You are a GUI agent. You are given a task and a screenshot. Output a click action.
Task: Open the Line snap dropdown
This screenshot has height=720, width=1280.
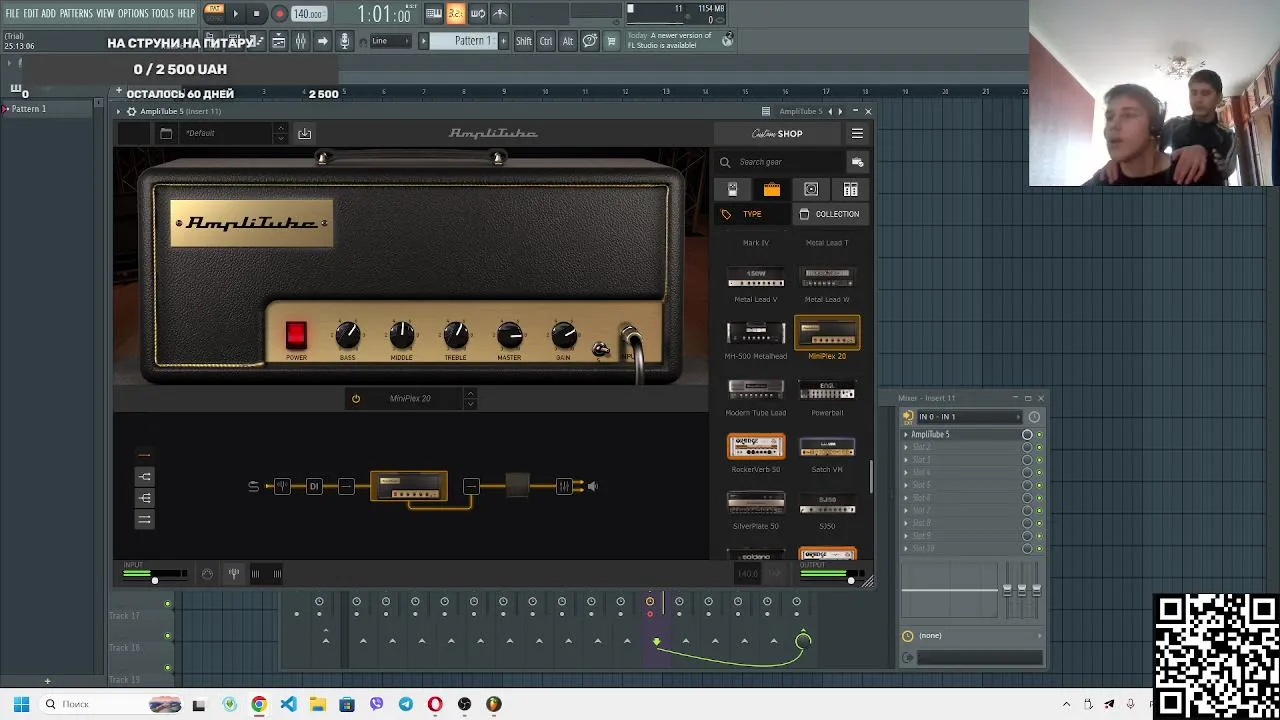(x=390, y=41)
